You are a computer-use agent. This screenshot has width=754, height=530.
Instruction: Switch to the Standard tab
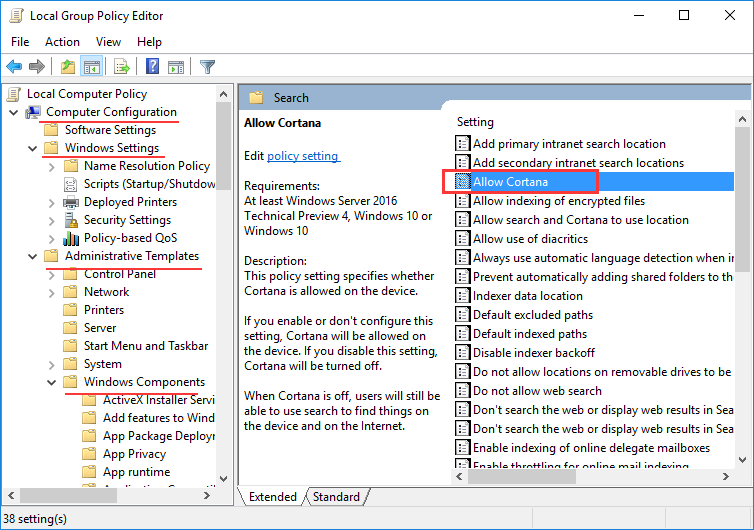coord(336,497)
